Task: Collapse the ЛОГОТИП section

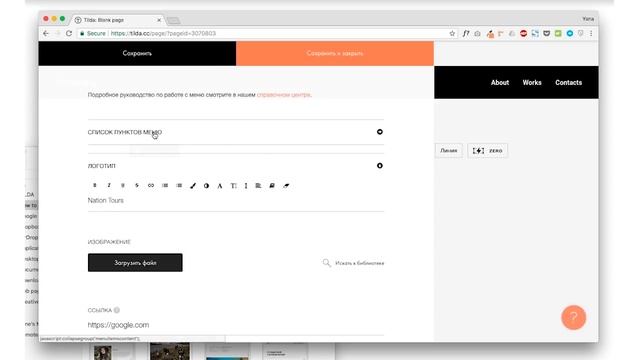Action: click(x=236, y=166)
